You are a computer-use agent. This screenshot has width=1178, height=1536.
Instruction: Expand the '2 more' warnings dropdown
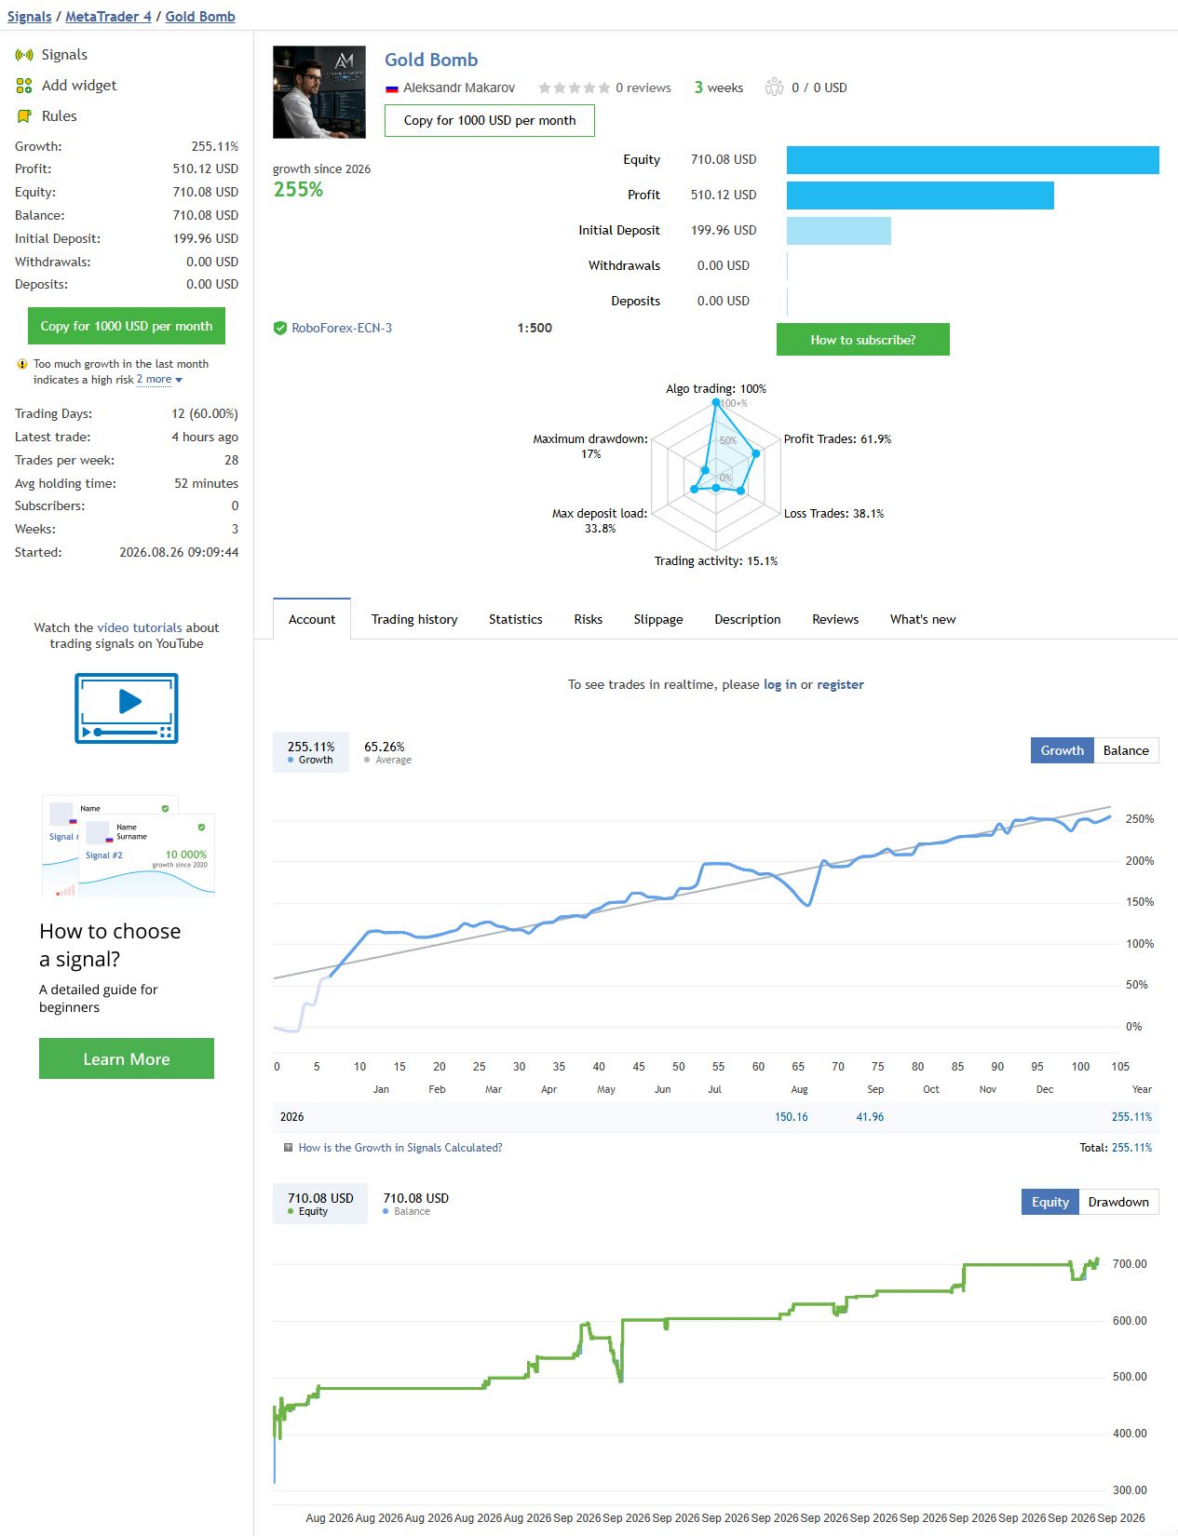click(160, 380)
